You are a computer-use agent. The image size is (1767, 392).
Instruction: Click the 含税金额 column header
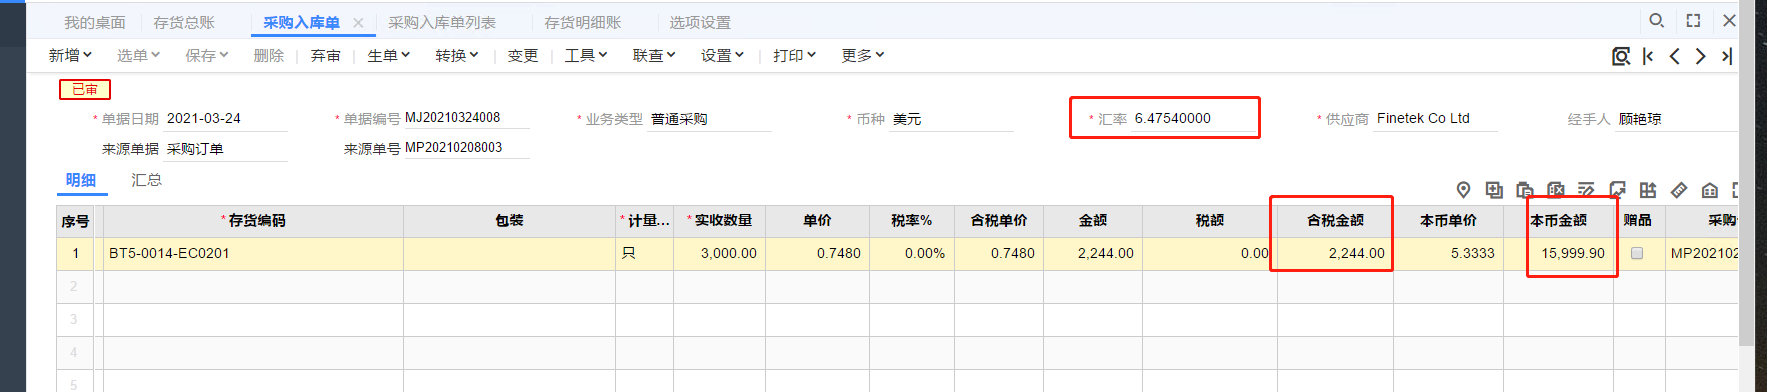[1335, 221]
